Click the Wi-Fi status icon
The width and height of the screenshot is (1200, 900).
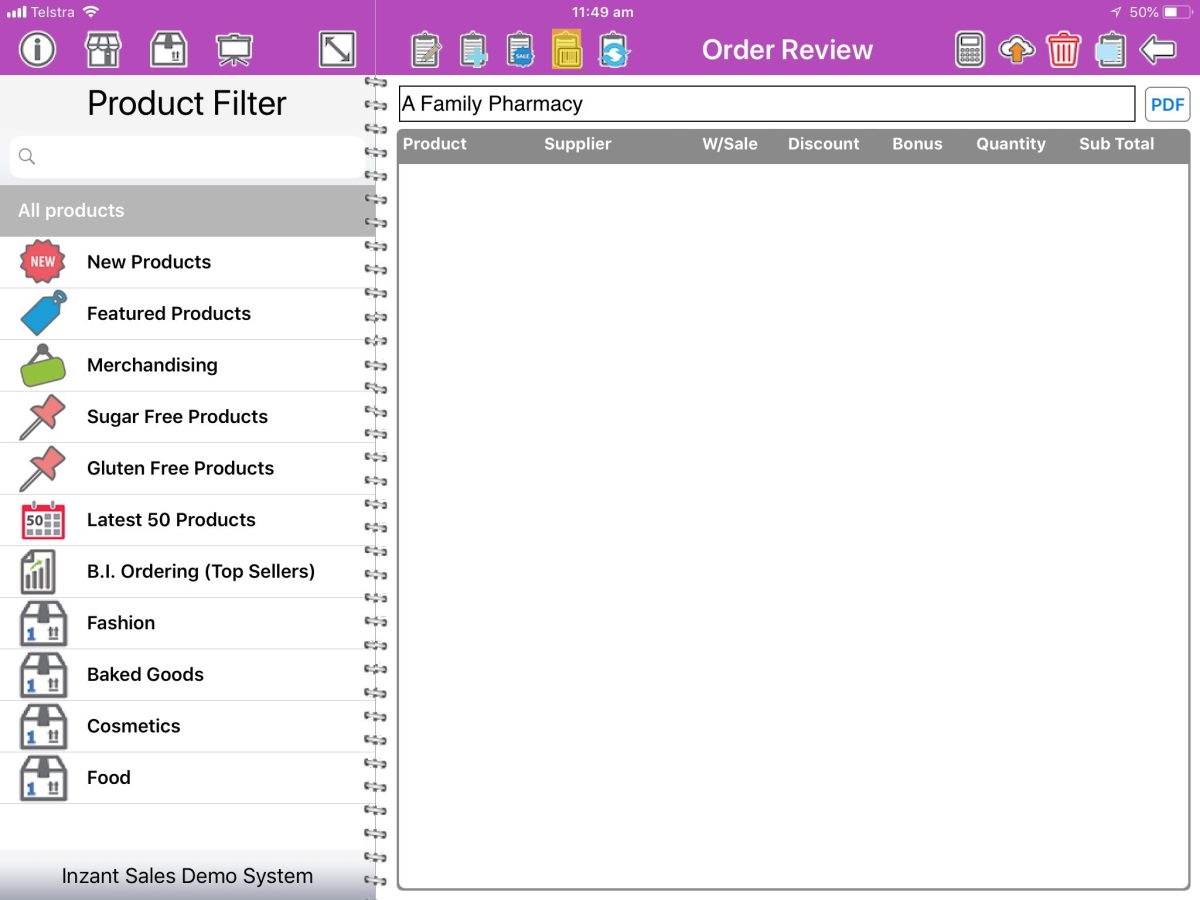point(91,12)
